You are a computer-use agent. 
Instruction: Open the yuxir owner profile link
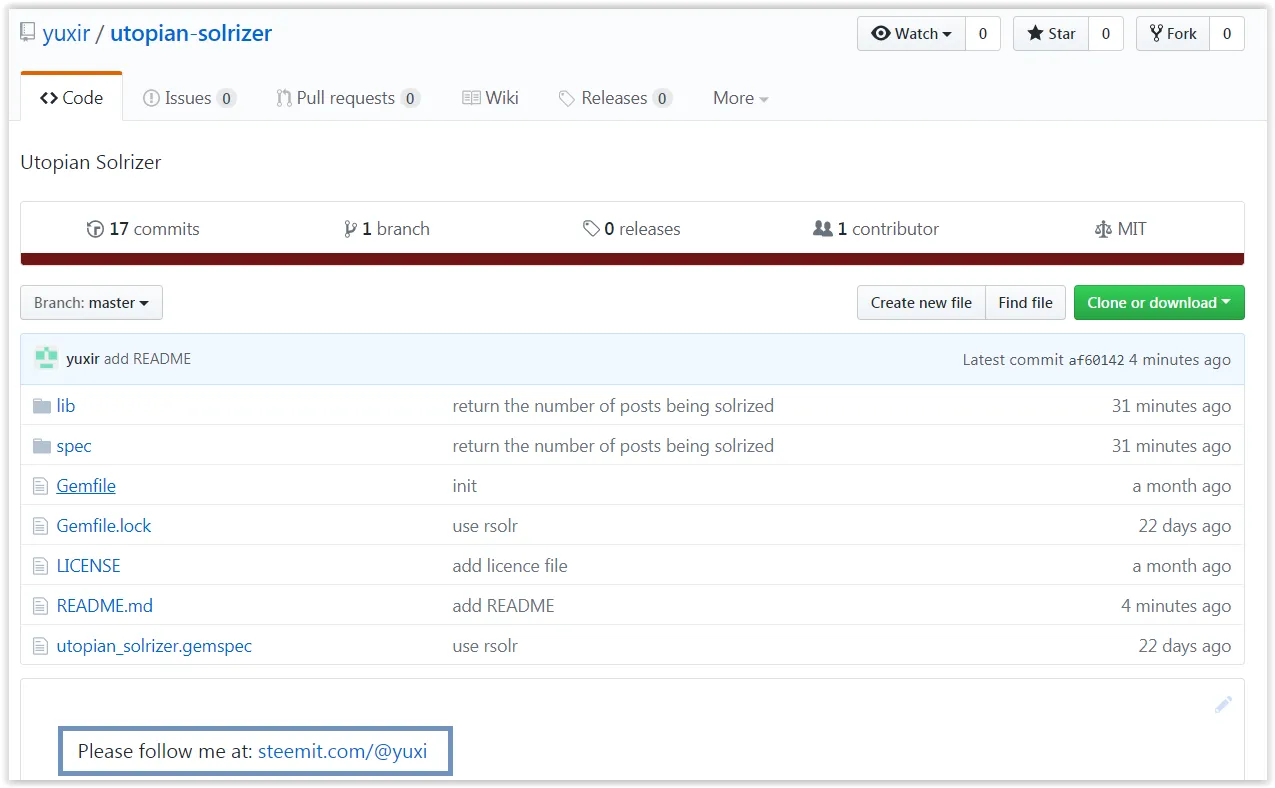tap(66, 33)
